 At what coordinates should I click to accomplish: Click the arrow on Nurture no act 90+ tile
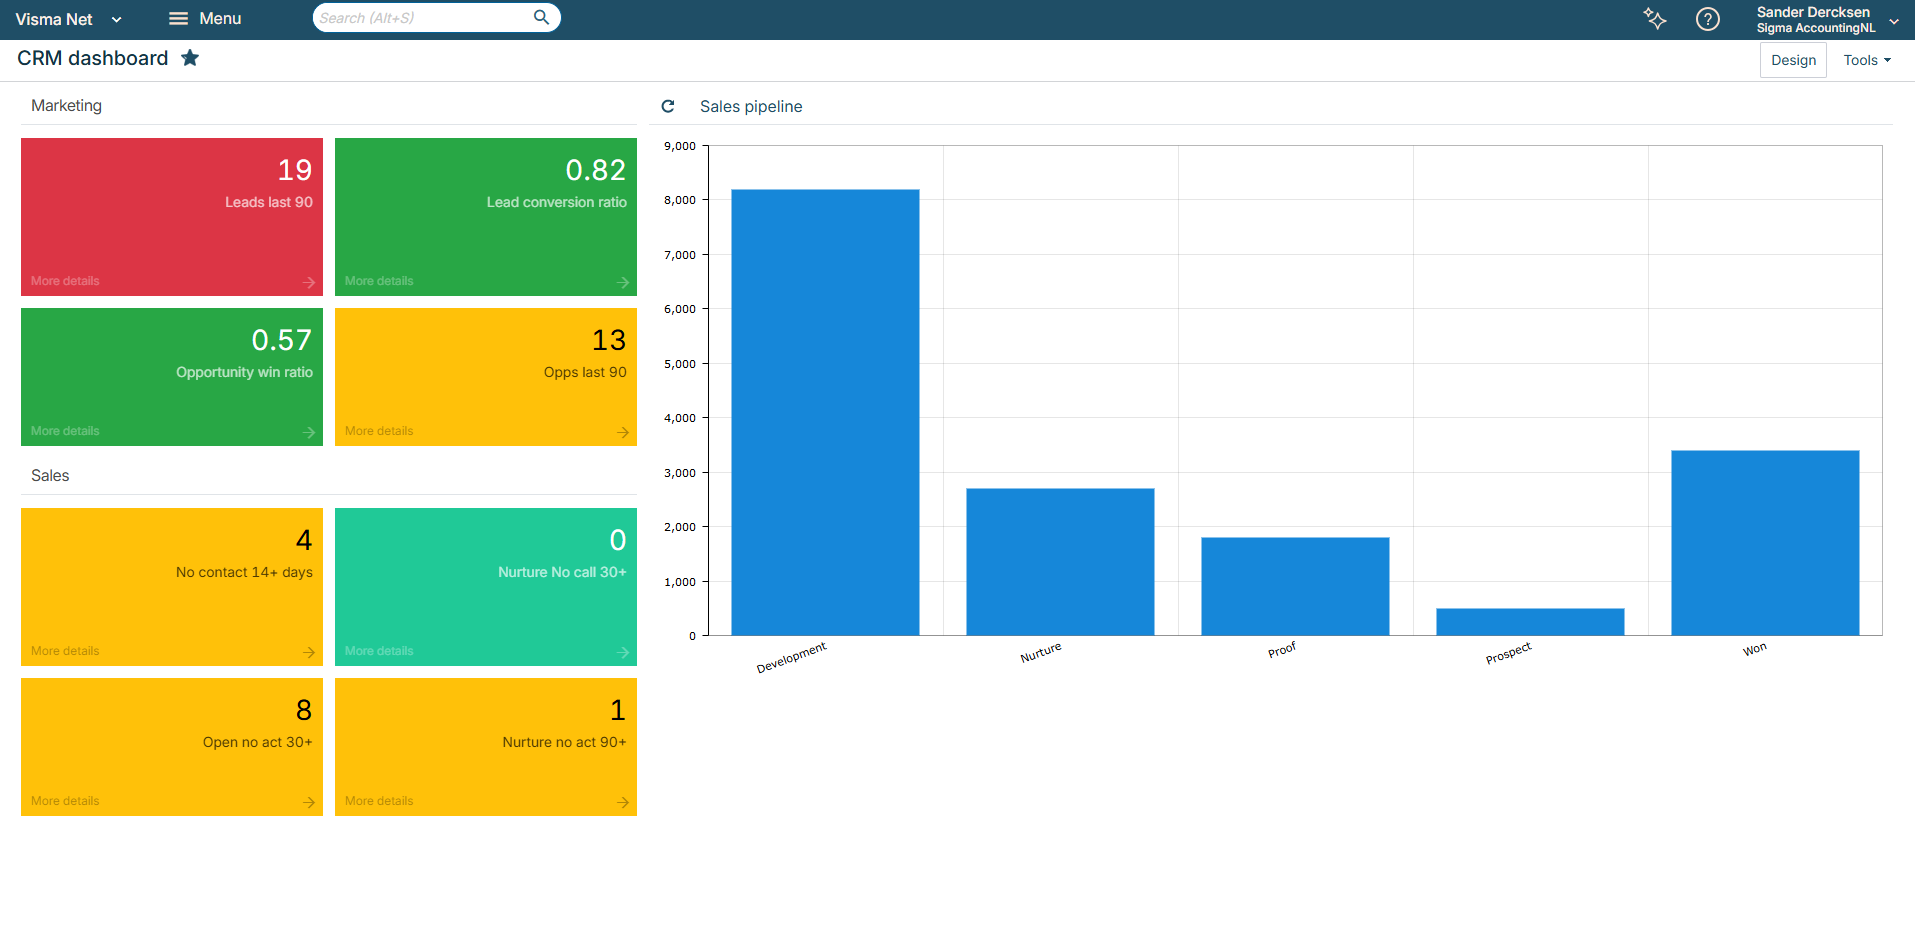tap(622, 802)
